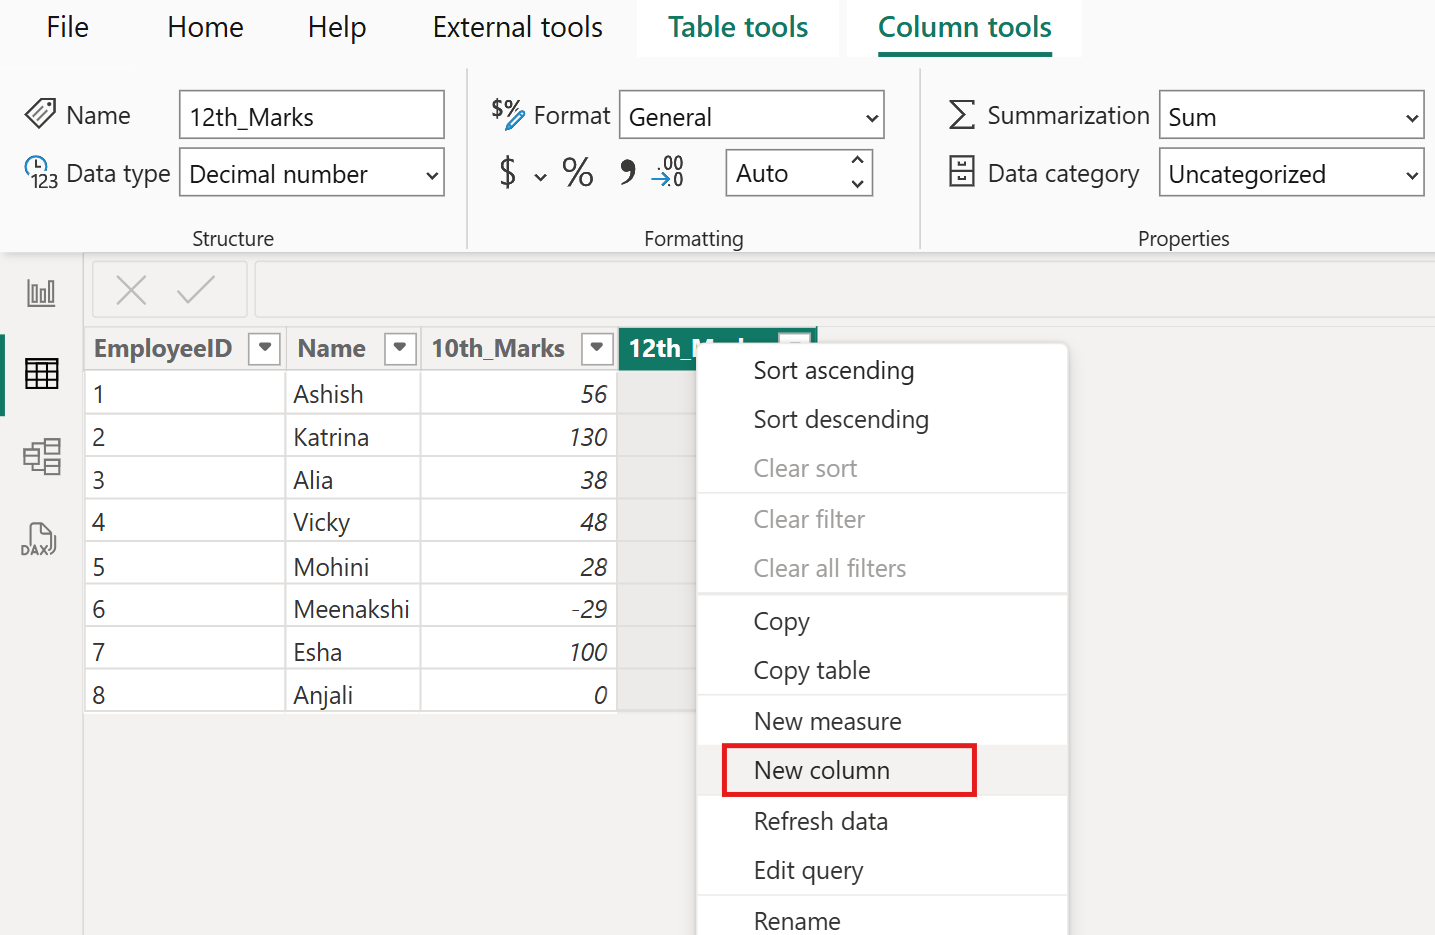The width and height of the screenshot is (1435, 935).
Task: Cancel the formula with the X button
Action: tap(131, 289)
